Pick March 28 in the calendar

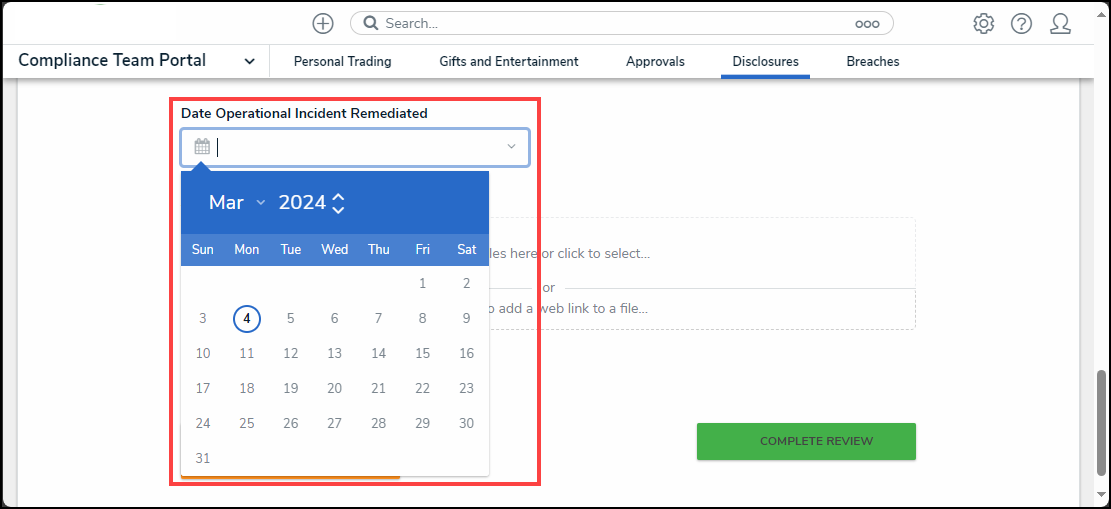(378, 423)
